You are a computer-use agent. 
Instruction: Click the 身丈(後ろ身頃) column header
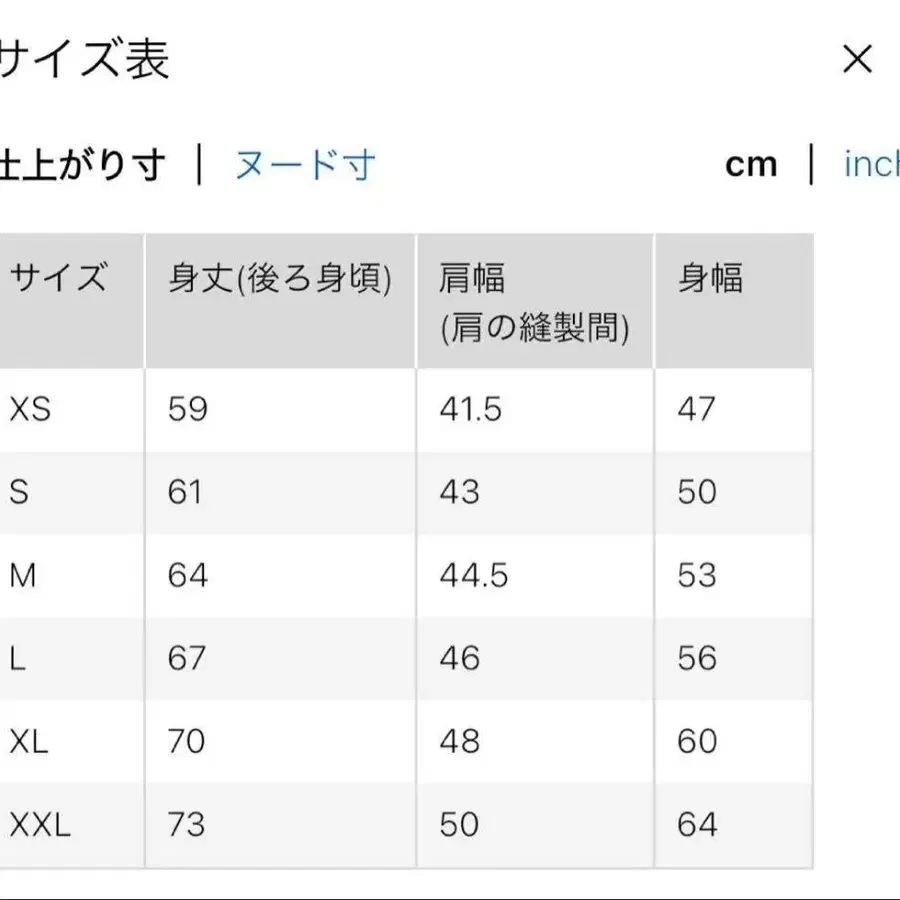click(280, 280)
